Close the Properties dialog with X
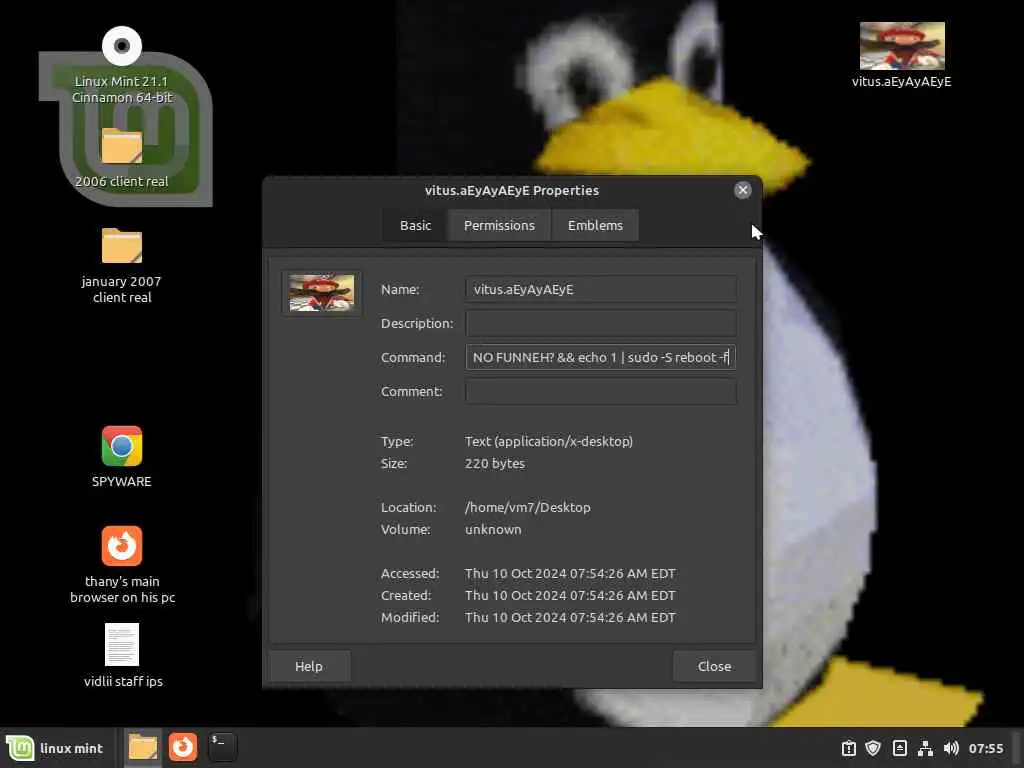Image resolution: width=1024 pixels, height=768 pixels. [743, 190]
